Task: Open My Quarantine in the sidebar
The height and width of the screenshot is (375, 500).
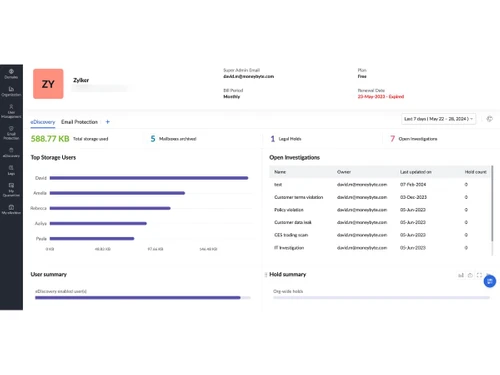Action: pos(11,190)
